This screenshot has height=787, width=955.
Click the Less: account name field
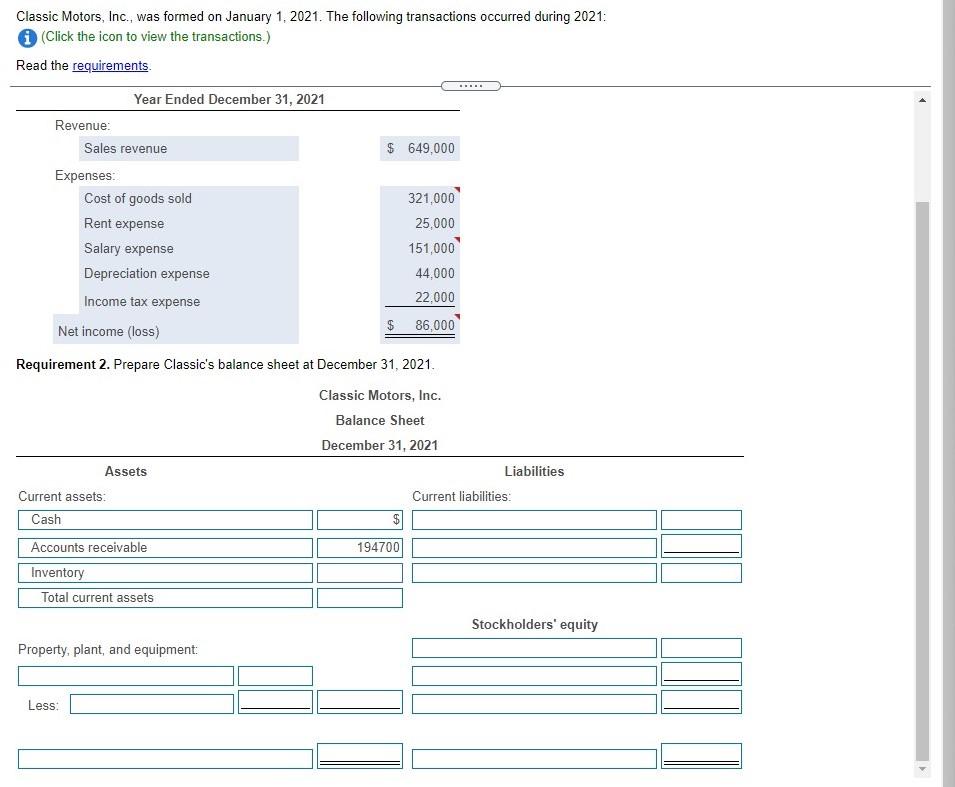pos(152,704)
